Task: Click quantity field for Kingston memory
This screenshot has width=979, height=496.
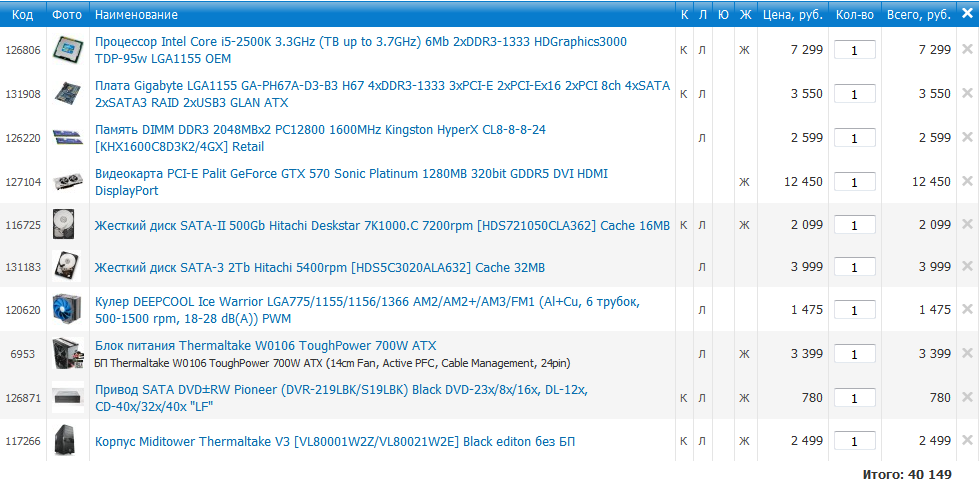Action: pyautogui.click(x=855, y=137)
